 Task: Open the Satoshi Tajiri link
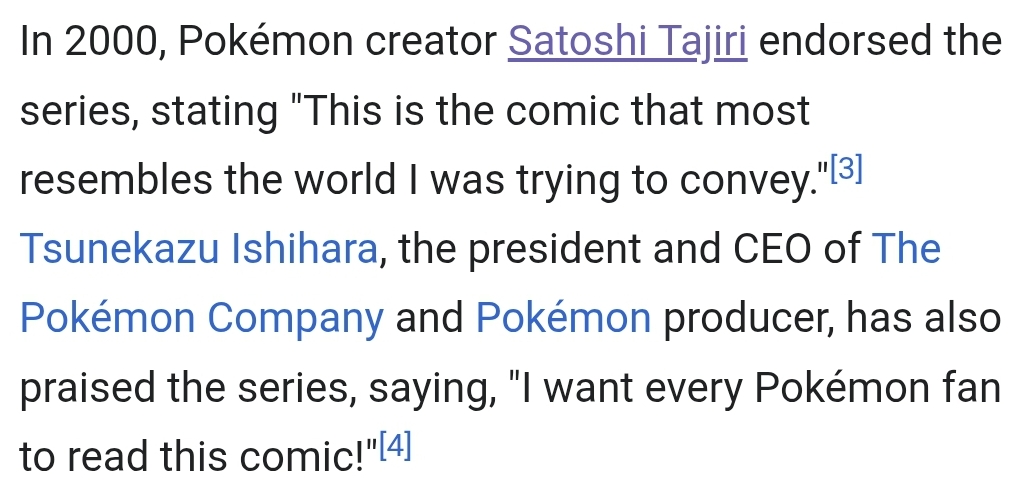tap(627, 43)
